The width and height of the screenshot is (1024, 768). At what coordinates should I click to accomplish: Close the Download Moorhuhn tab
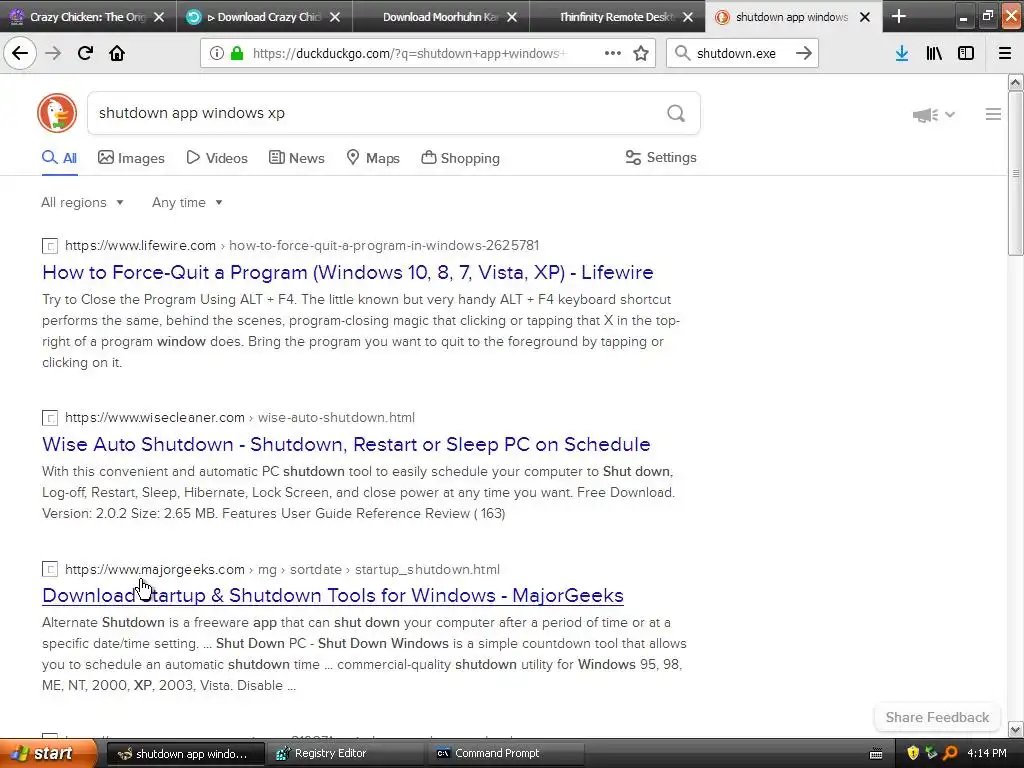[x=512, y=17]
